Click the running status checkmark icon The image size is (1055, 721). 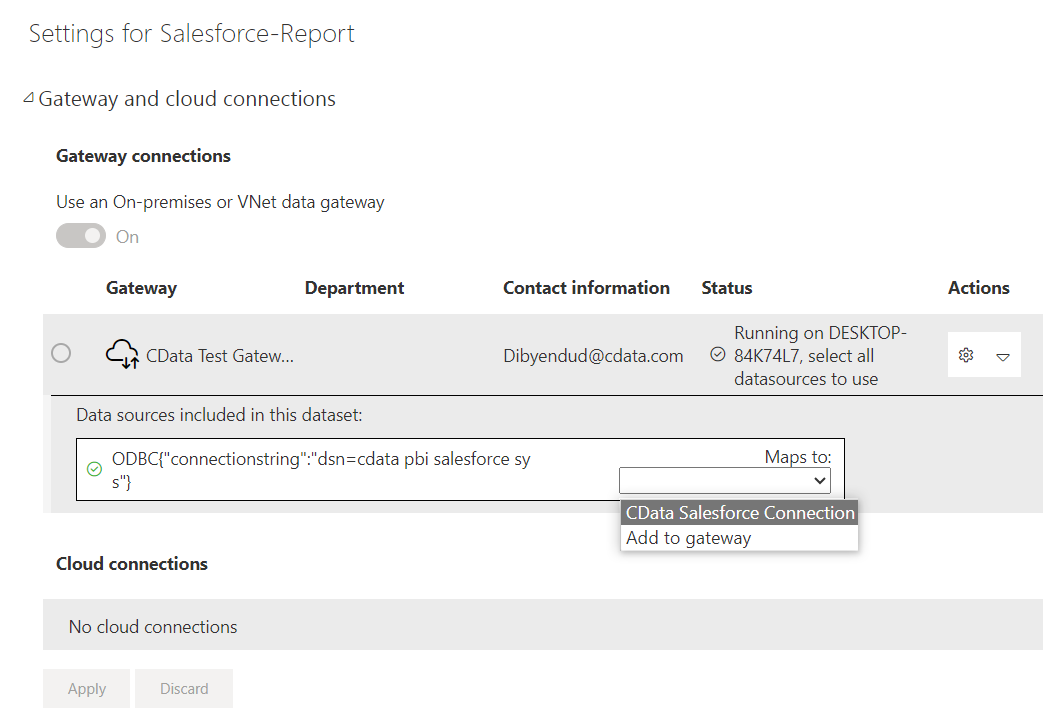click(717, 354)
